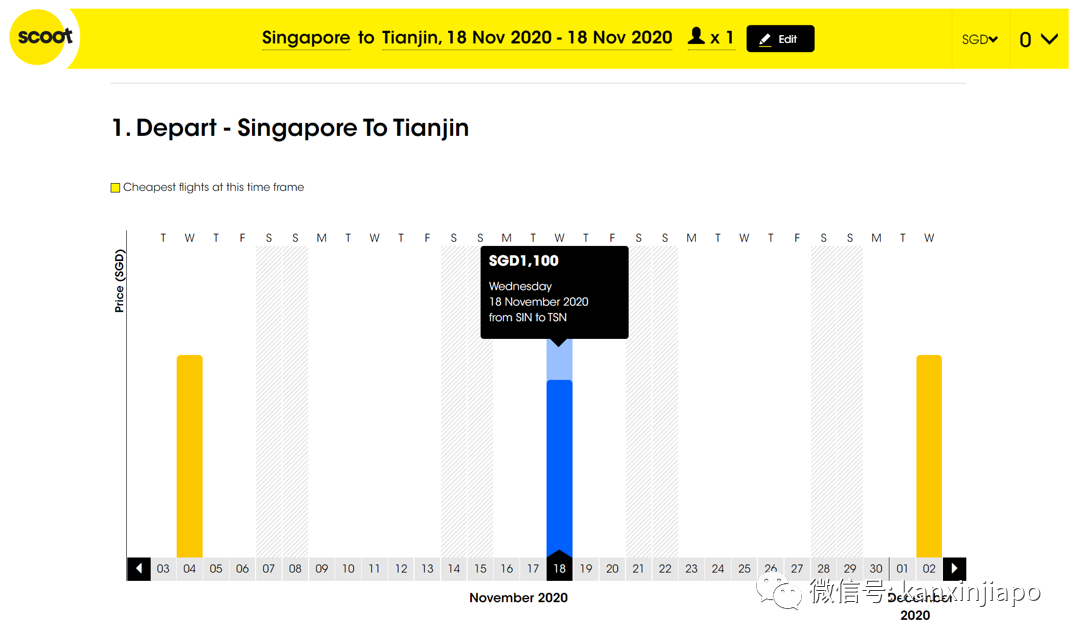Click Tianjin dates link in header

pos(526,38)
